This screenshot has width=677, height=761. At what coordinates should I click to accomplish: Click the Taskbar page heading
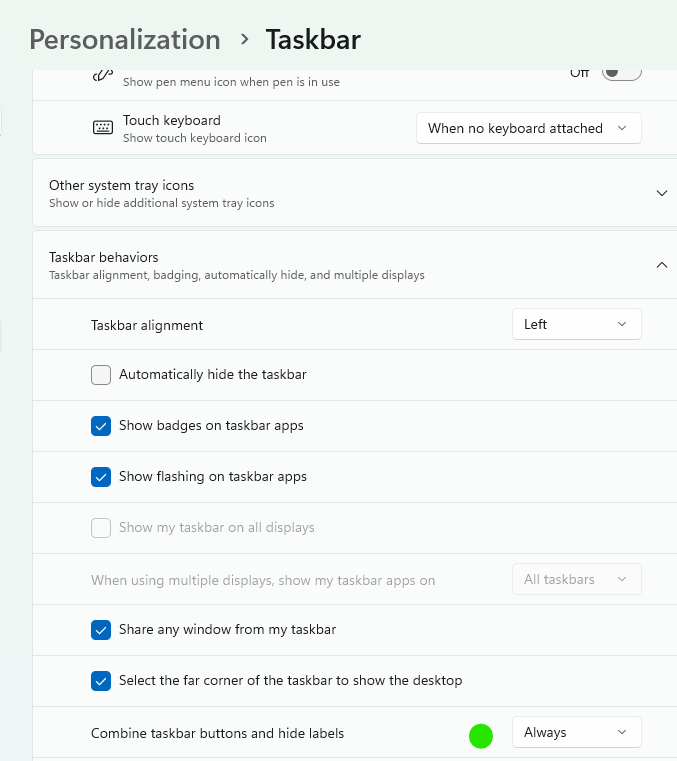(313, 40)
